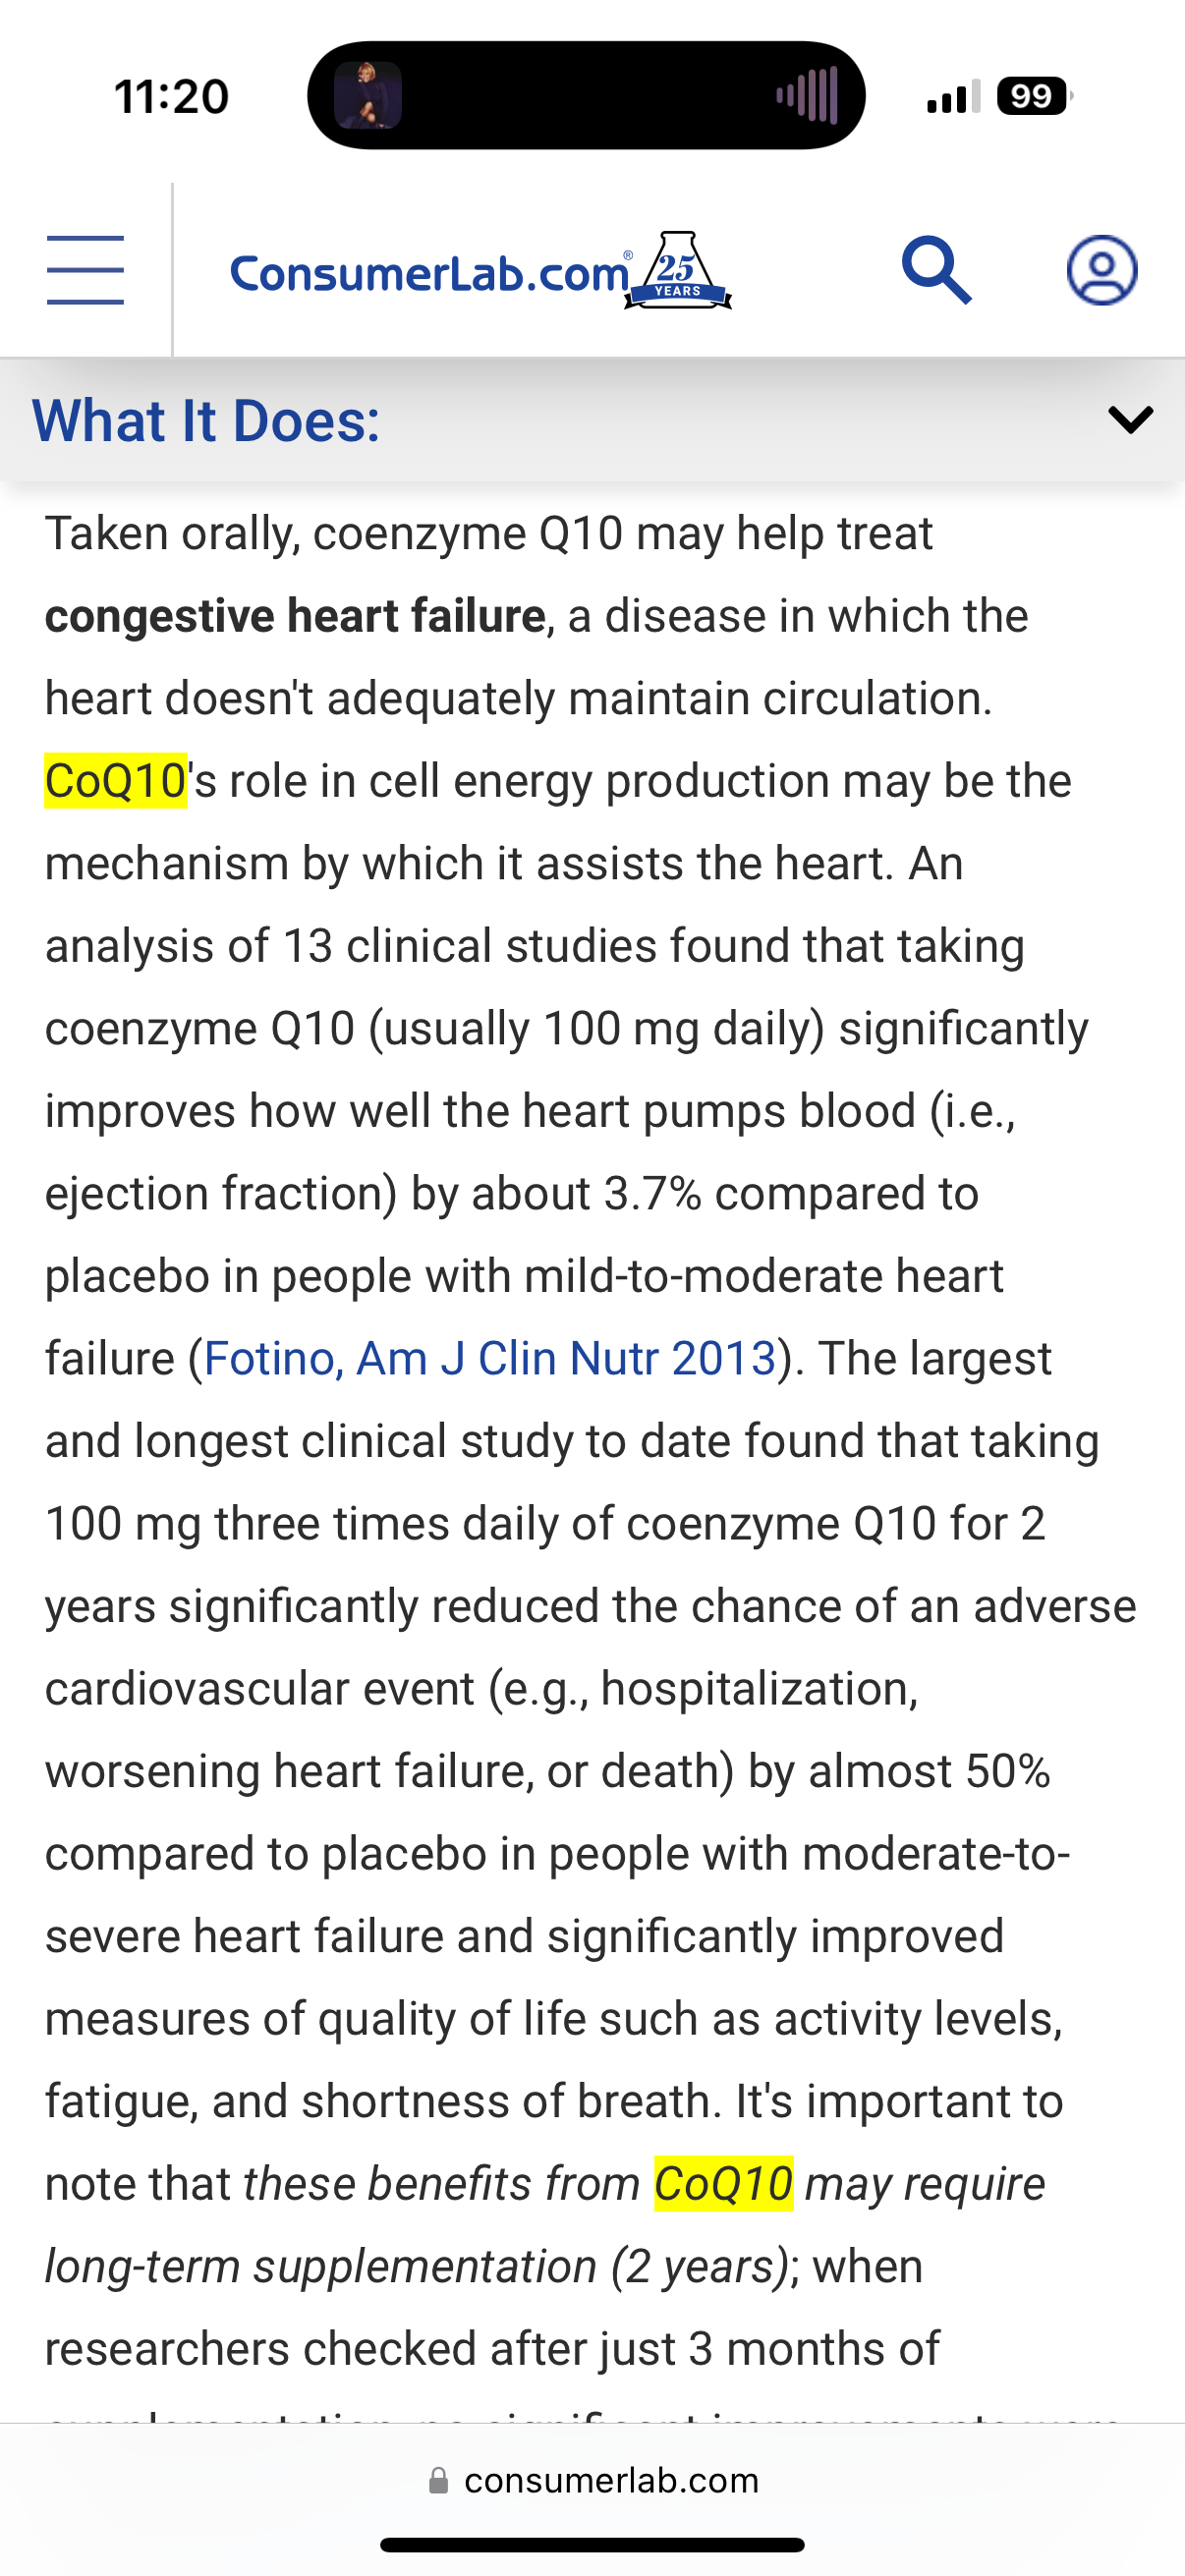Image resolution: width=1185 pixels, height=2576 pixels.
Task: Expand the What It Does chevron
Action: tap(1131, 419)
